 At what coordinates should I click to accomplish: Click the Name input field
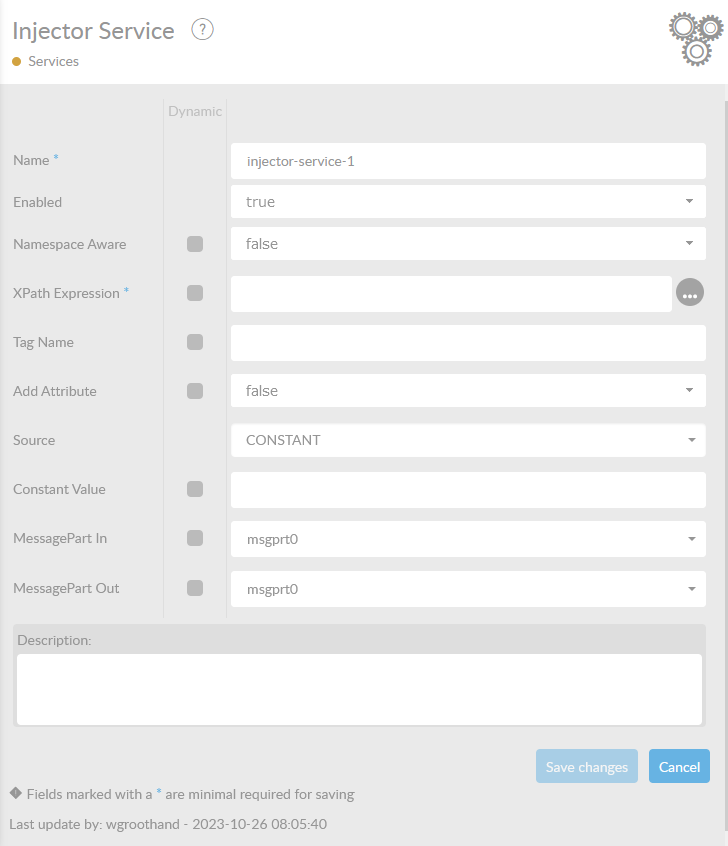tap(468, 160)
